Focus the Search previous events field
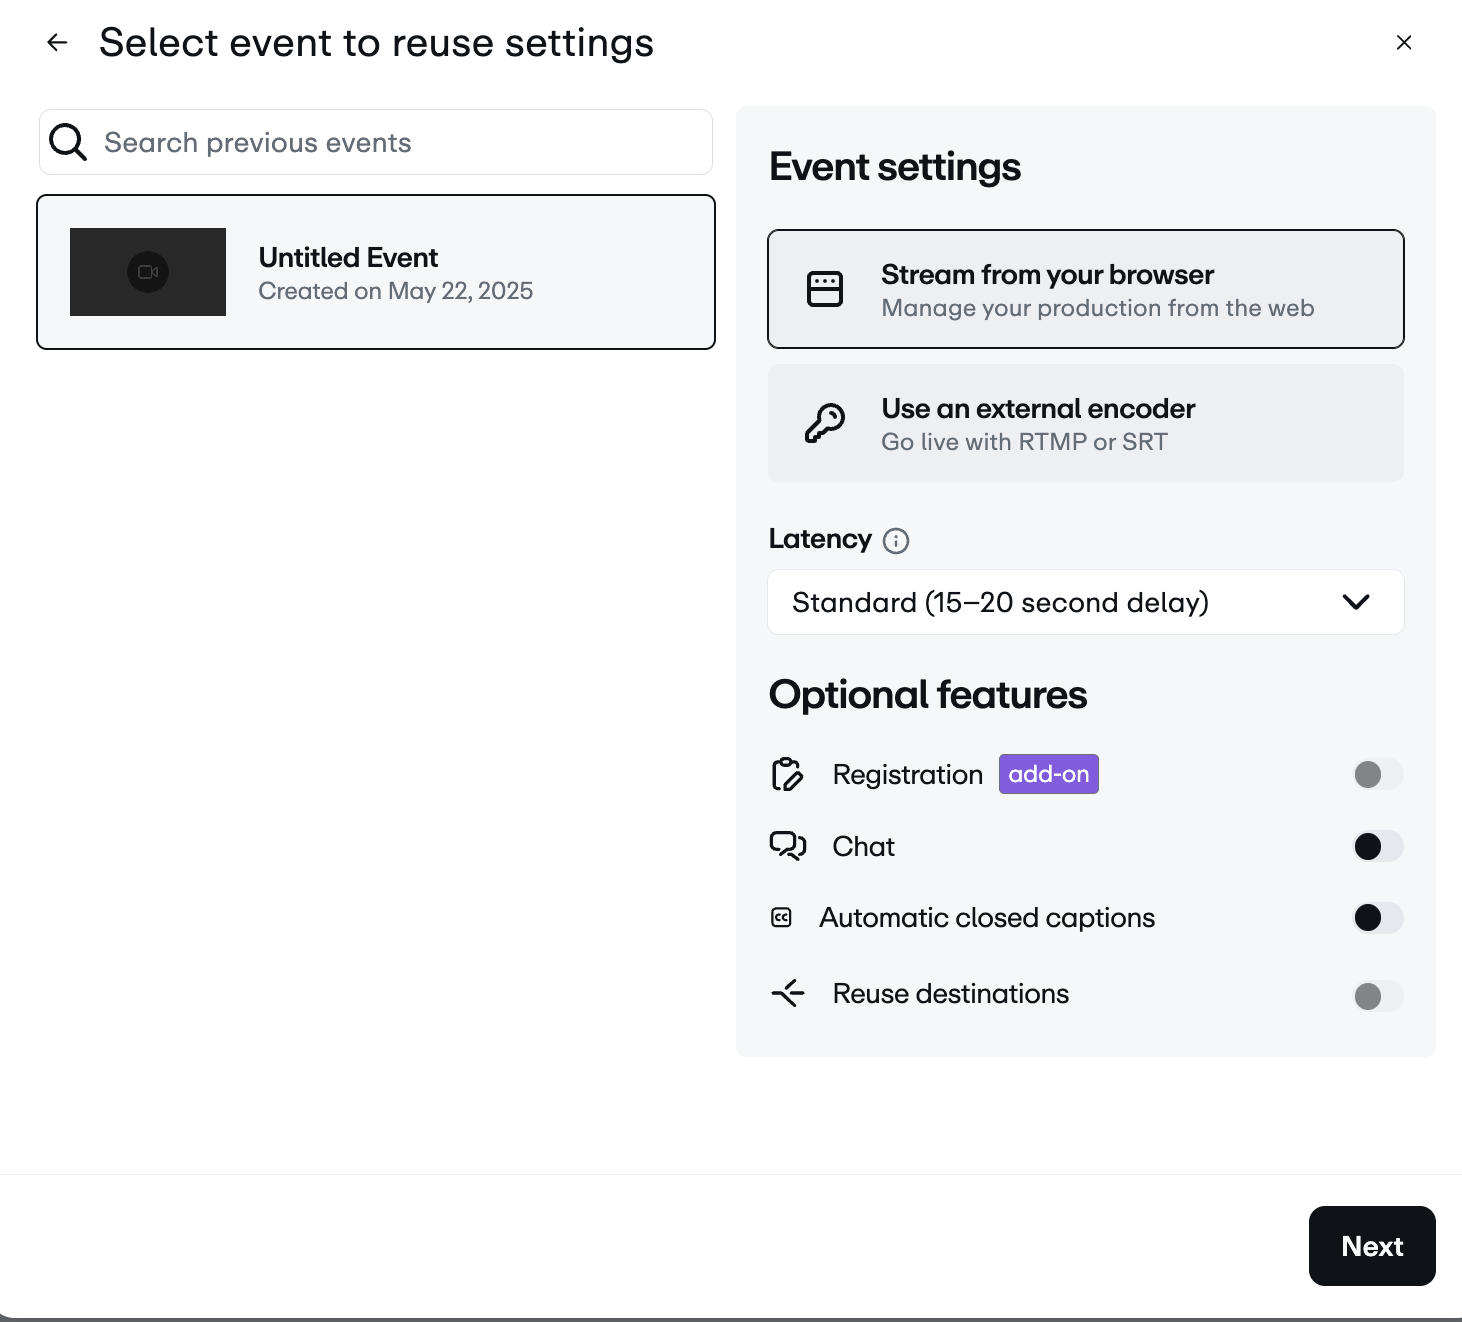The height and width of the screenshot is (1322, 1462). click(400, 142)
